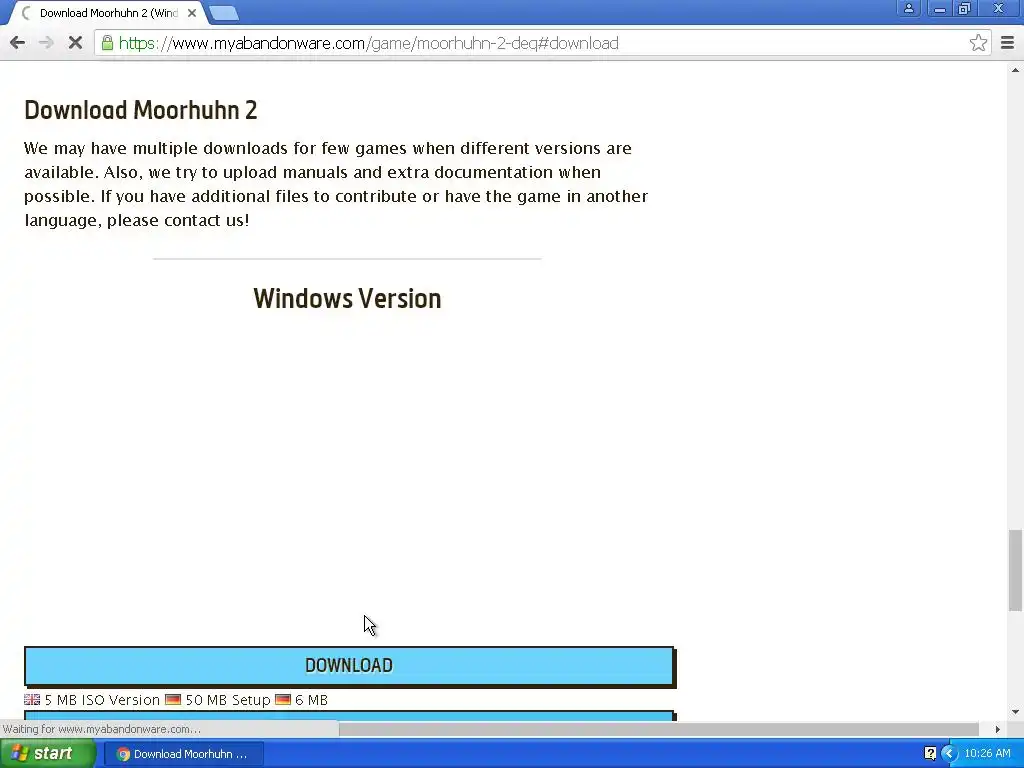Select the Download Moorhuhn 2 tab
This screenshot has height=768, width=1024.
[108, 13]
